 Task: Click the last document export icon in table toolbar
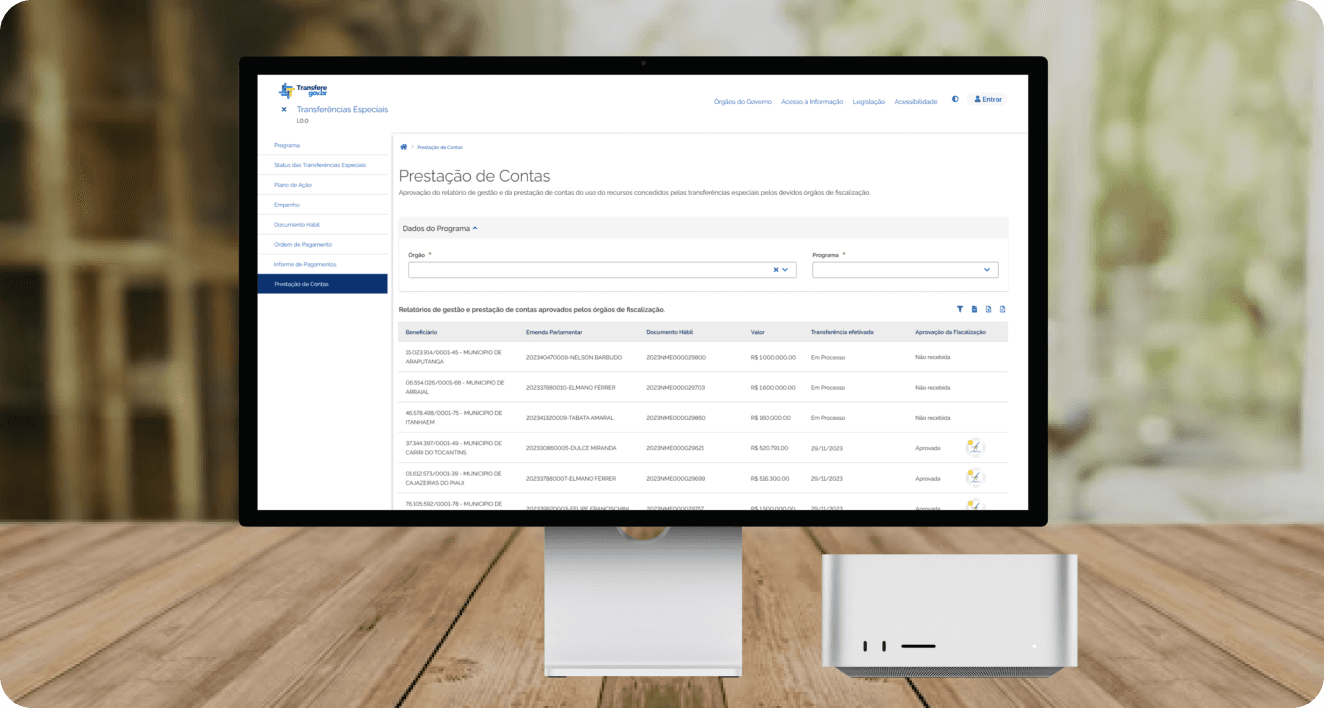click(x=1003, y=309)
